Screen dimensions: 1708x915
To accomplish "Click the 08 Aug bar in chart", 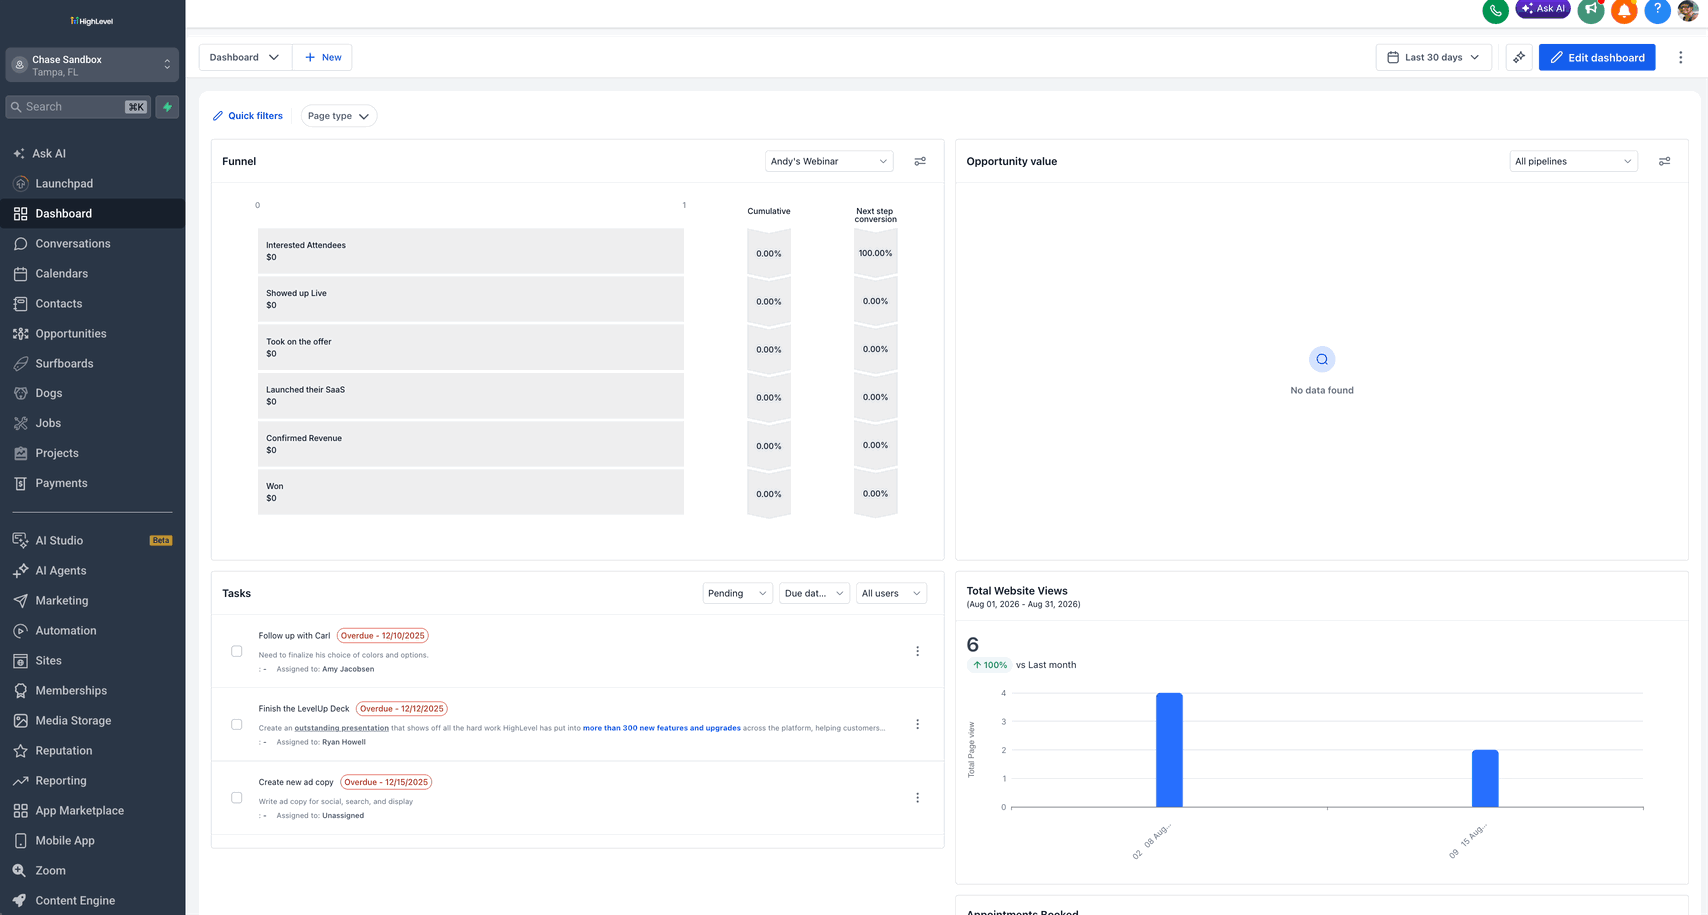I will click(x=1169, y=750).
